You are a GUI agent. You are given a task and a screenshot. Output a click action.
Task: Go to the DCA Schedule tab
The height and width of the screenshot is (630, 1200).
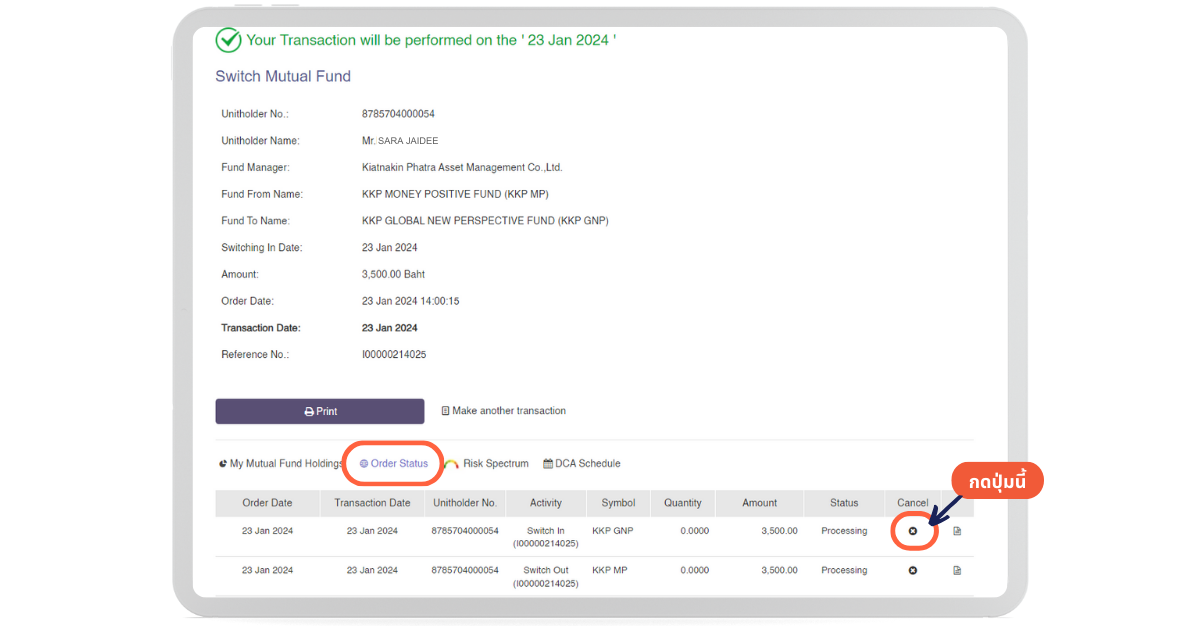pyautogui.click(x=582, y=464)
